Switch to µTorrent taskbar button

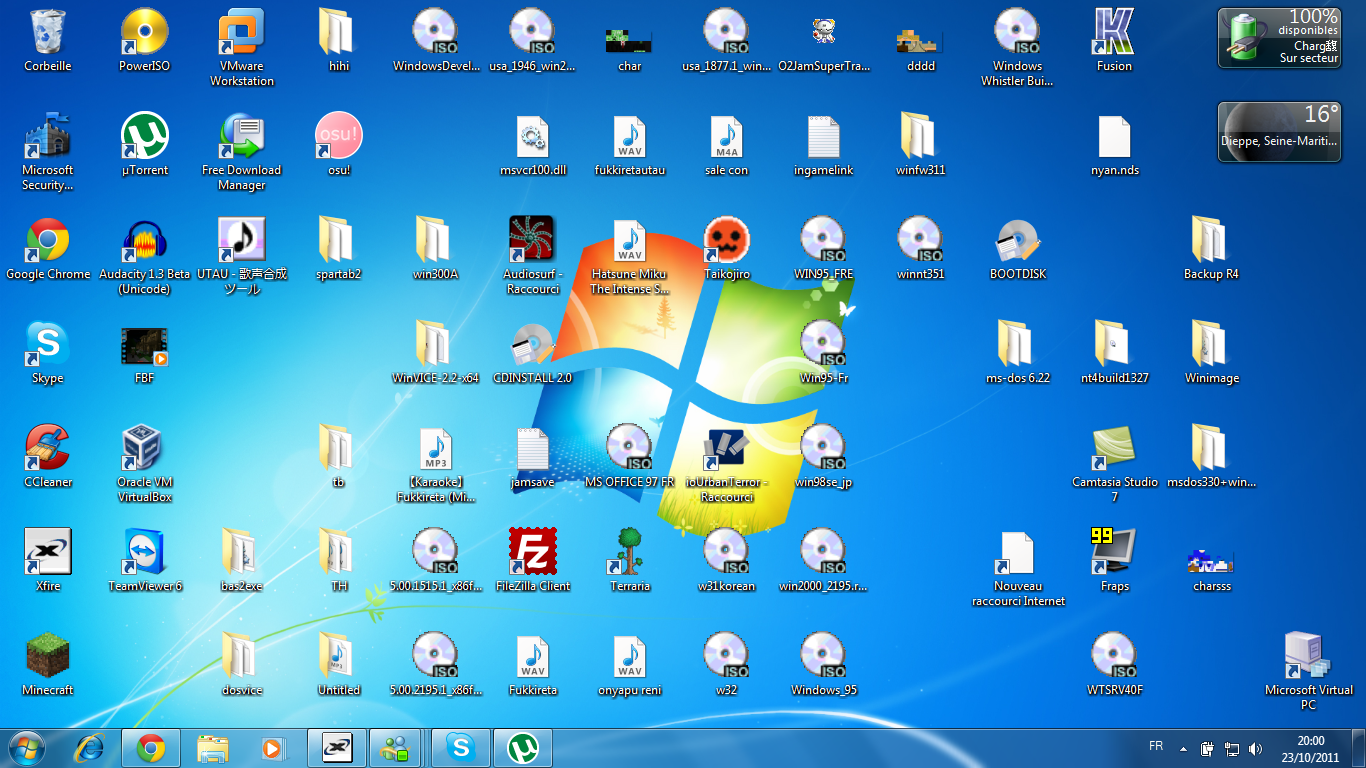click(522, 747)
